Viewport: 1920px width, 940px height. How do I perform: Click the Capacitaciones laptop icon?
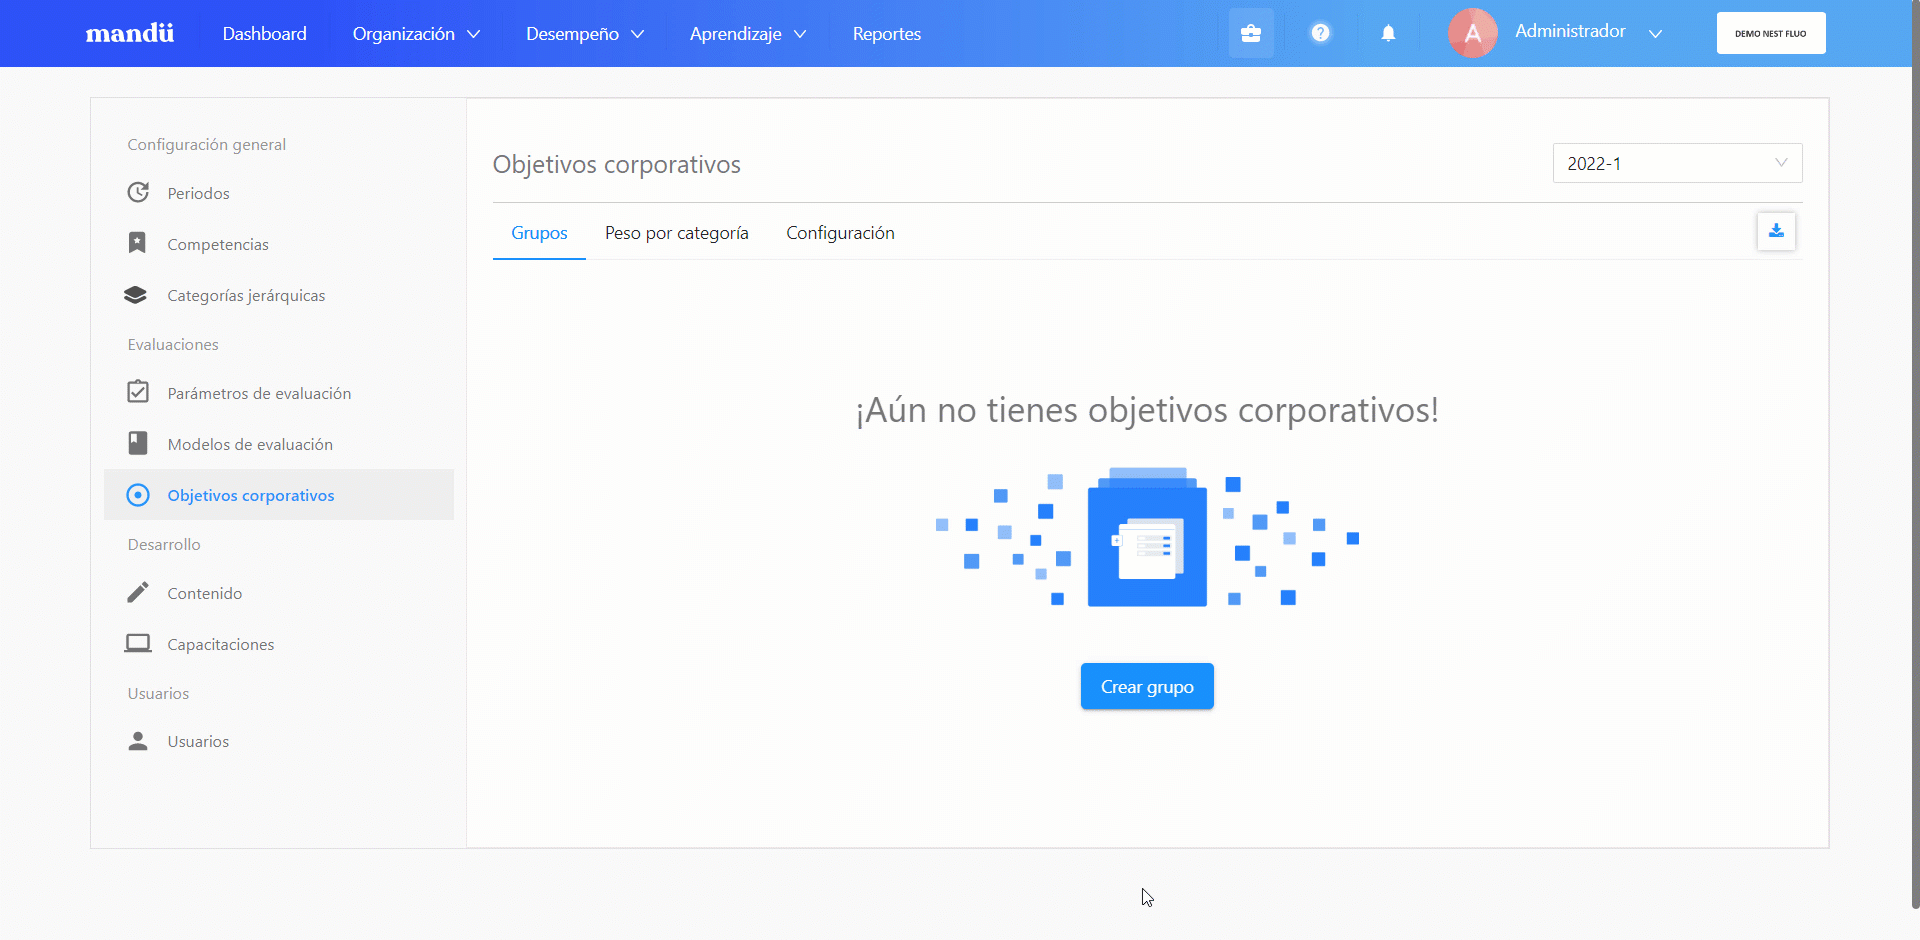tap(138, 643)
